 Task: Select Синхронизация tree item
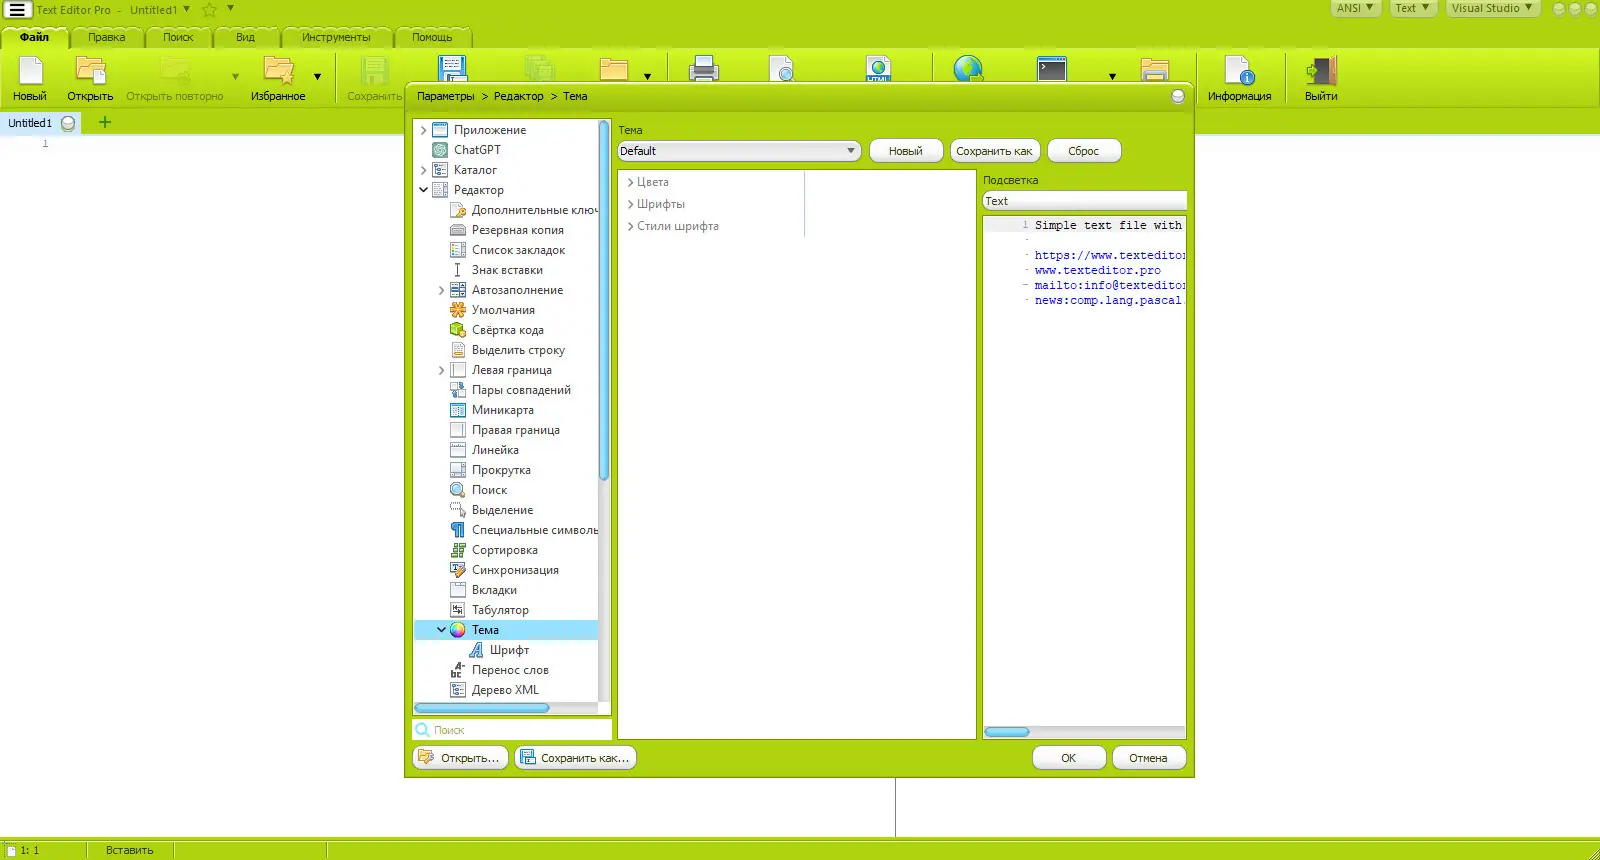pyautogui.click(x=515, y=570)
